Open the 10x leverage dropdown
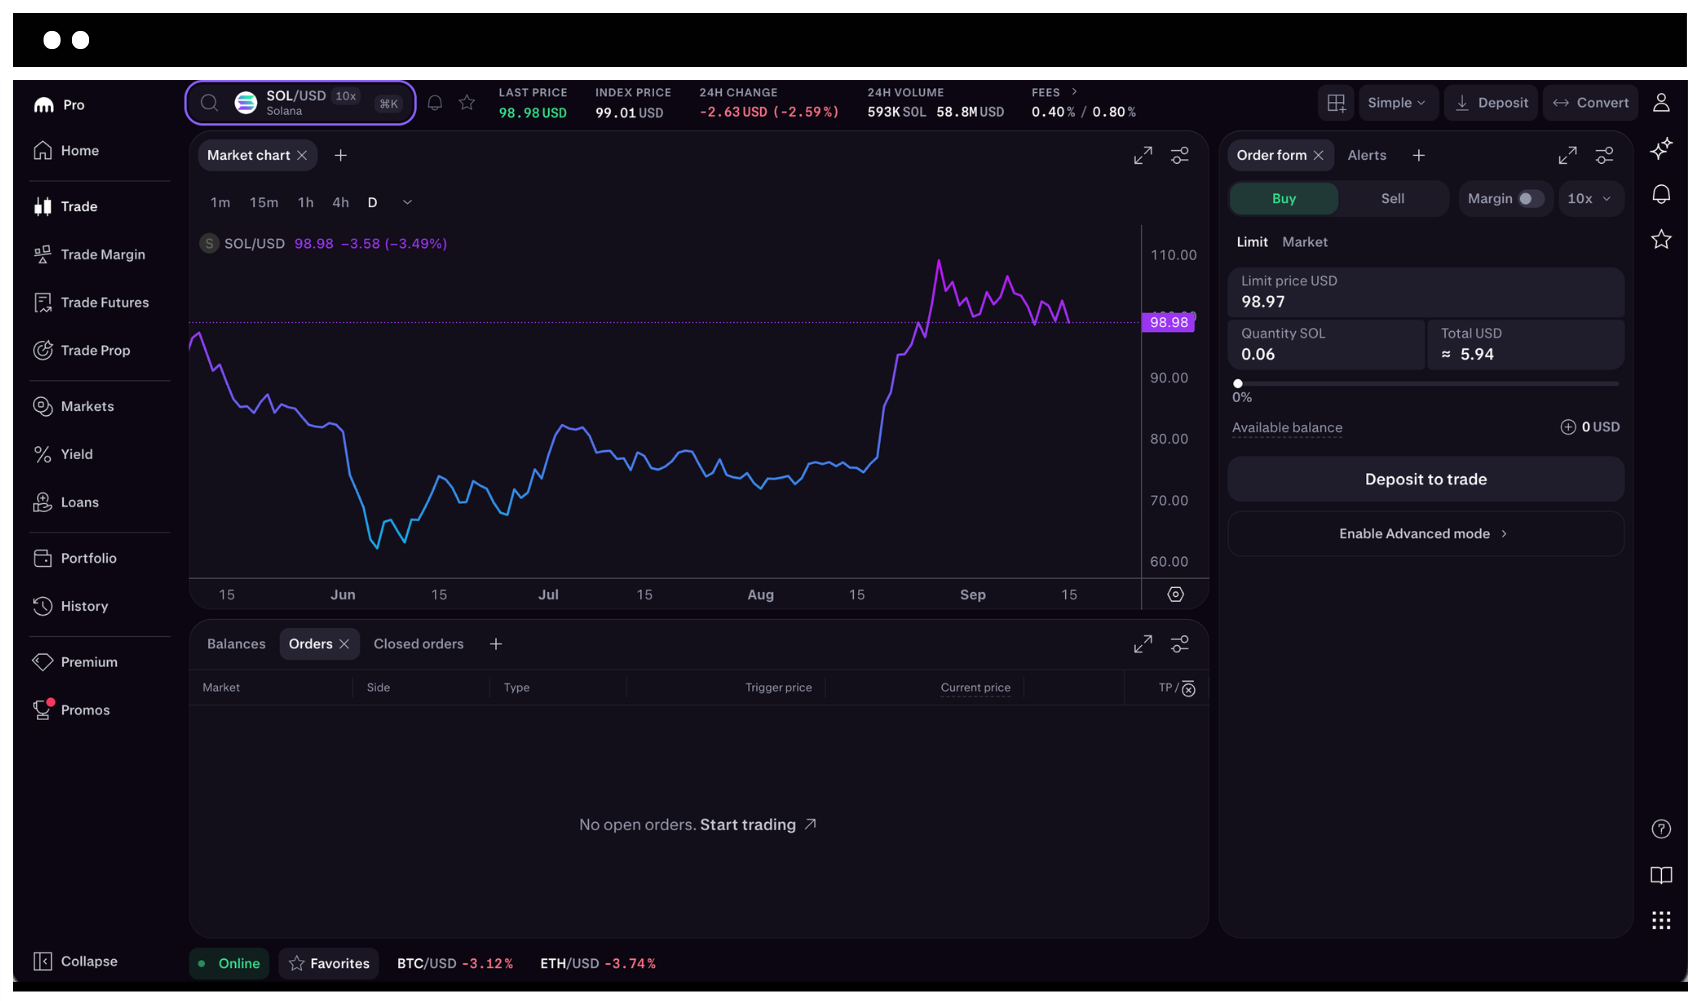This screenshot has width=1700, height=1001. (1589, 199)
